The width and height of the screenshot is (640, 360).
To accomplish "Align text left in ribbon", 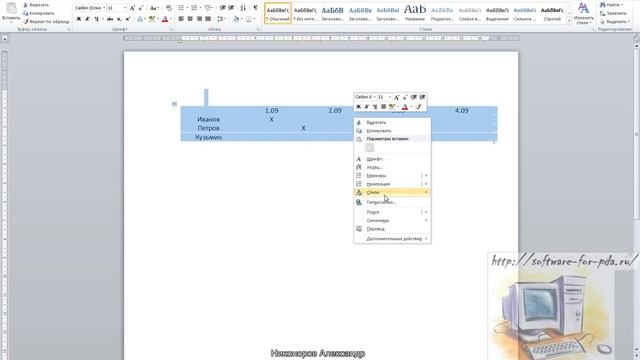I will pyautogui.click(x=181, y=19).
